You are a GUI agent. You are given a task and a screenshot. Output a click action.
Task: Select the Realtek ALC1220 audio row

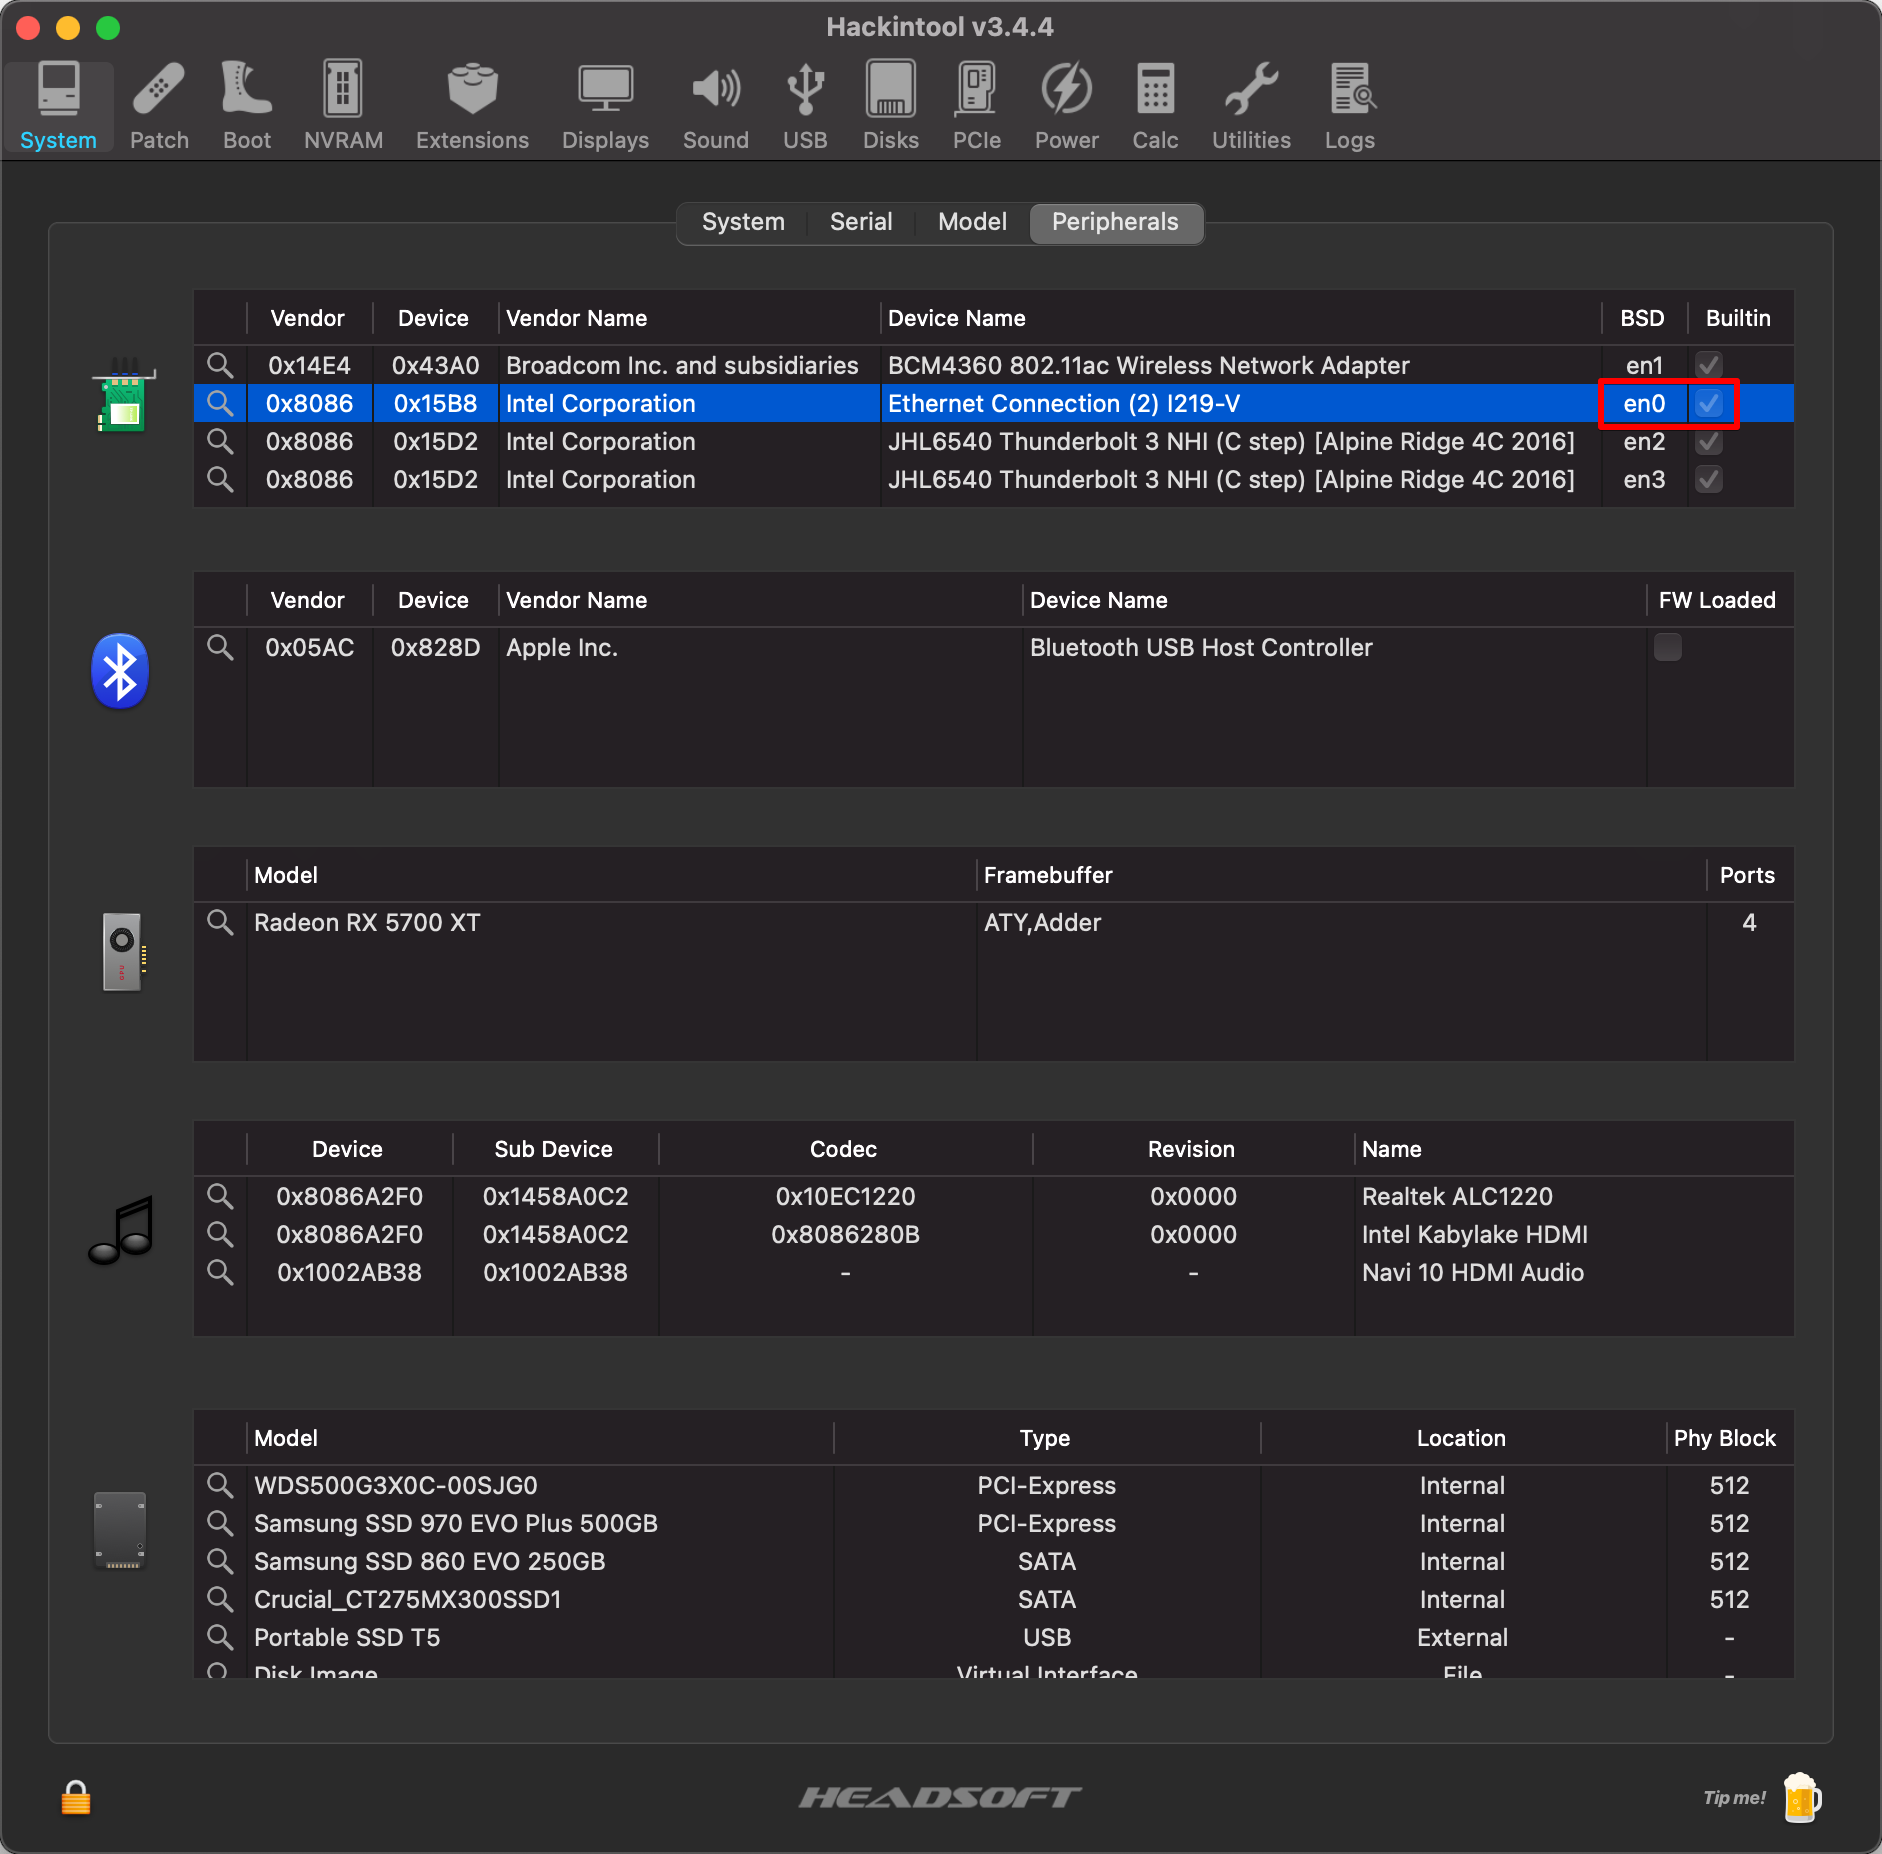point(993,1196)
